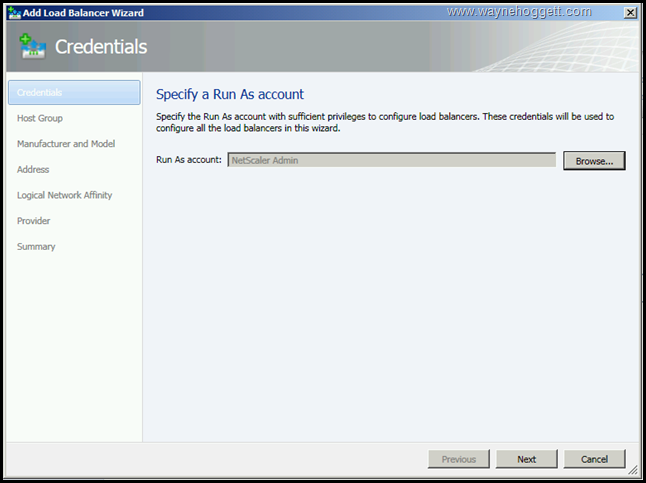Screen dimensions: 646x483
Task: Select the Credentials wizard step
Action: (74, 92)
